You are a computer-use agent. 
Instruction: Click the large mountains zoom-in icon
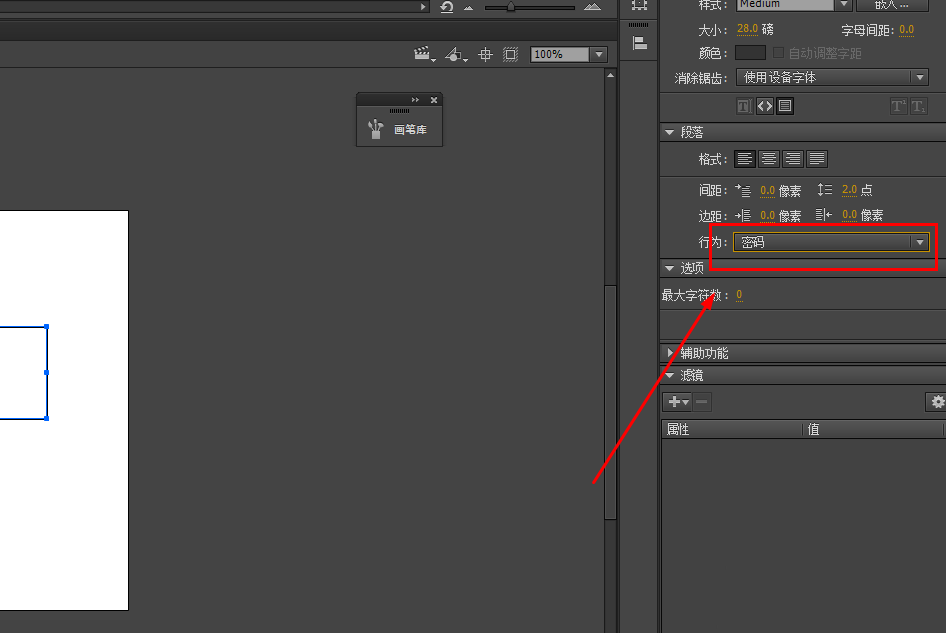coord(592,7)
